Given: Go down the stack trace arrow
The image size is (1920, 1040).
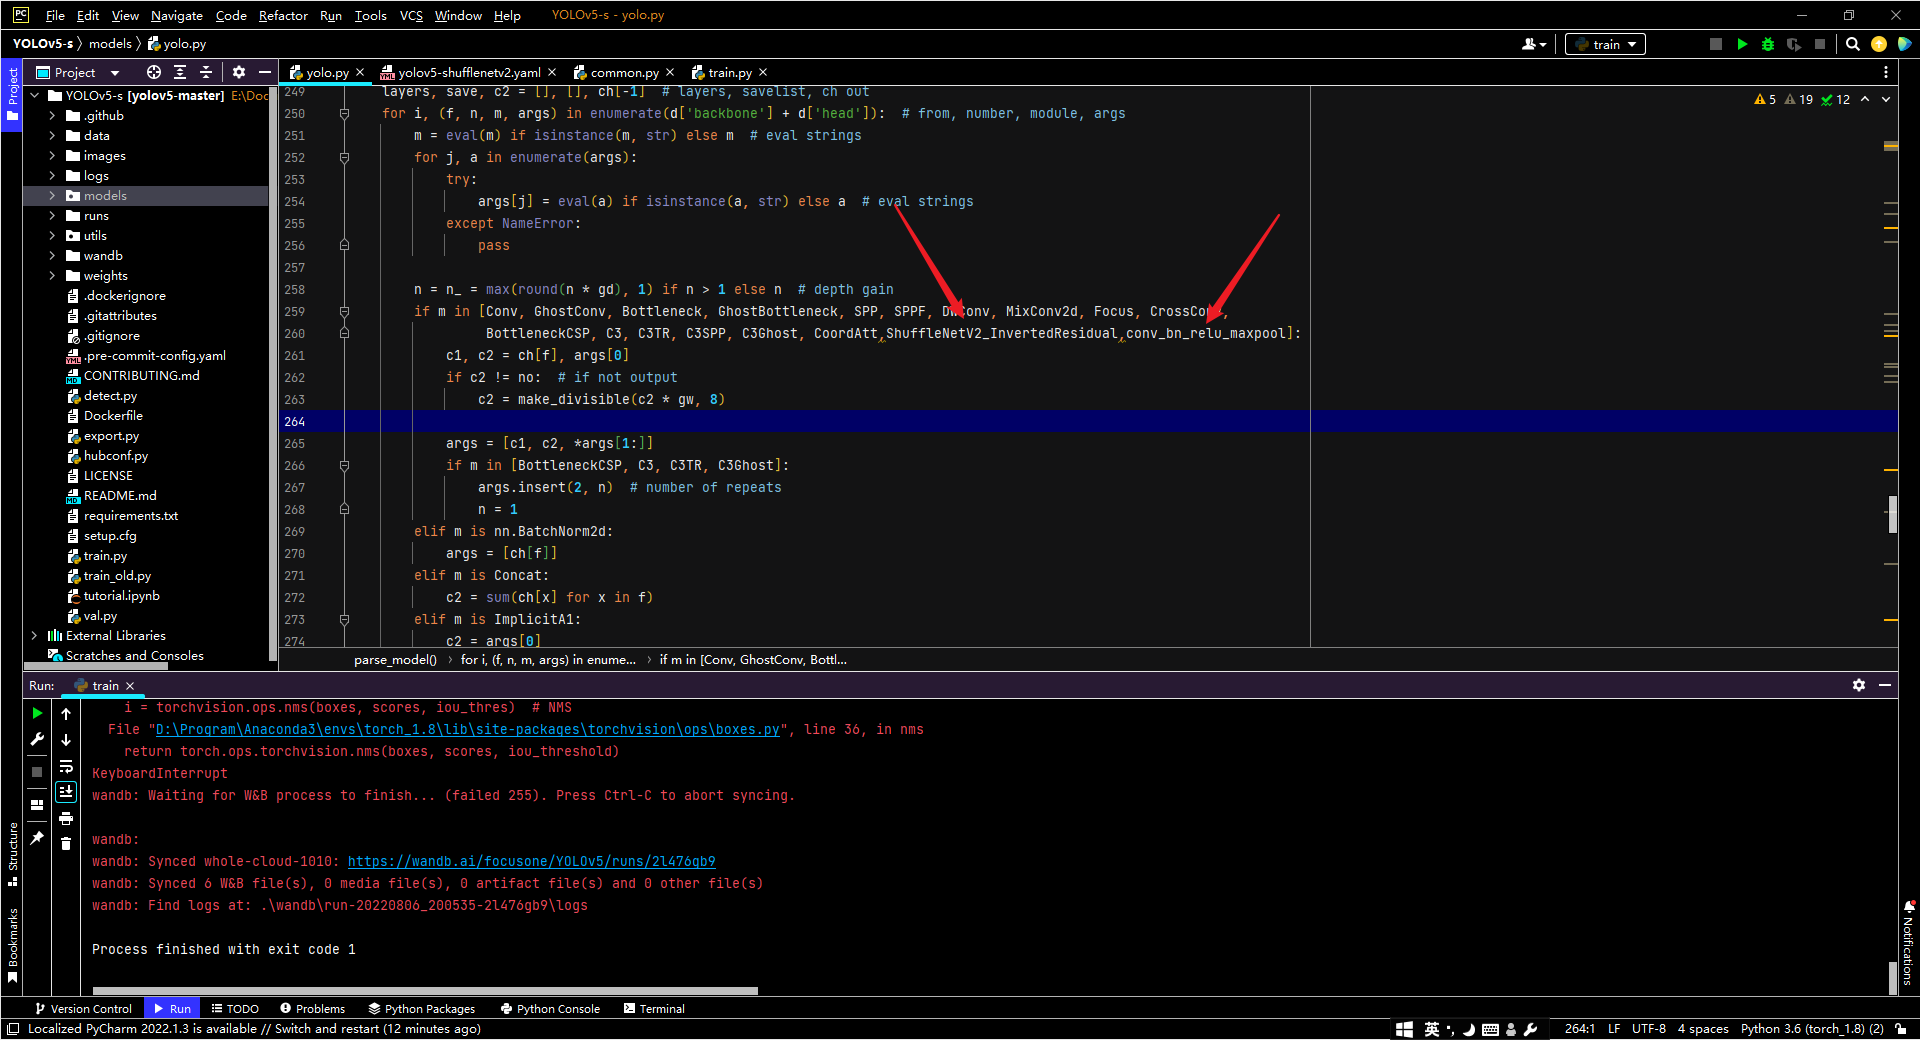Looking at the screenshot, I should [66, 740].
